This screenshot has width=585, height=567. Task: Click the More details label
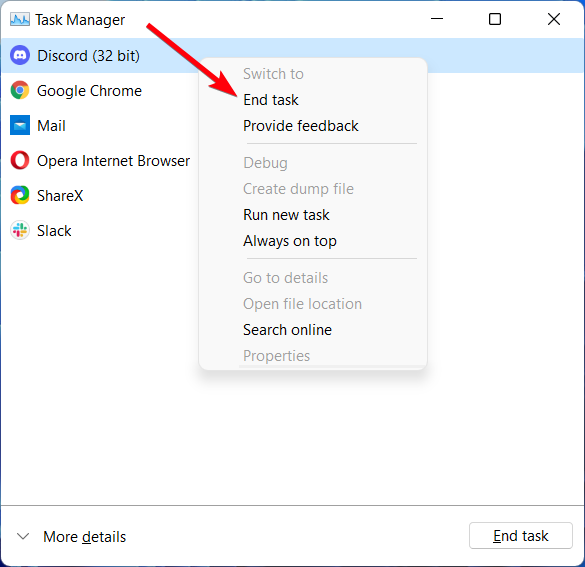click(85, 537)
